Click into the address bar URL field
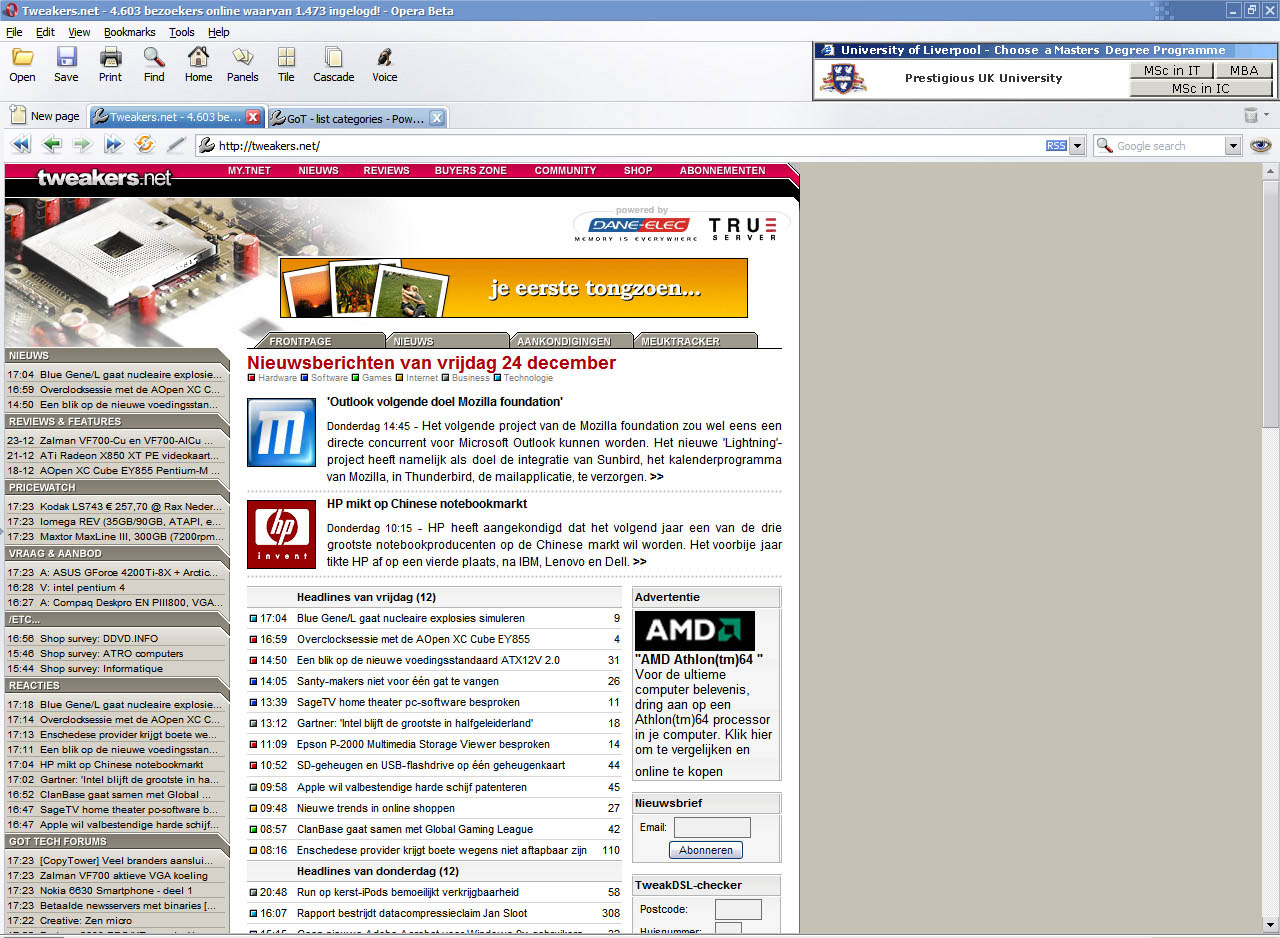 pyautogui.click(x=630, y=146)
